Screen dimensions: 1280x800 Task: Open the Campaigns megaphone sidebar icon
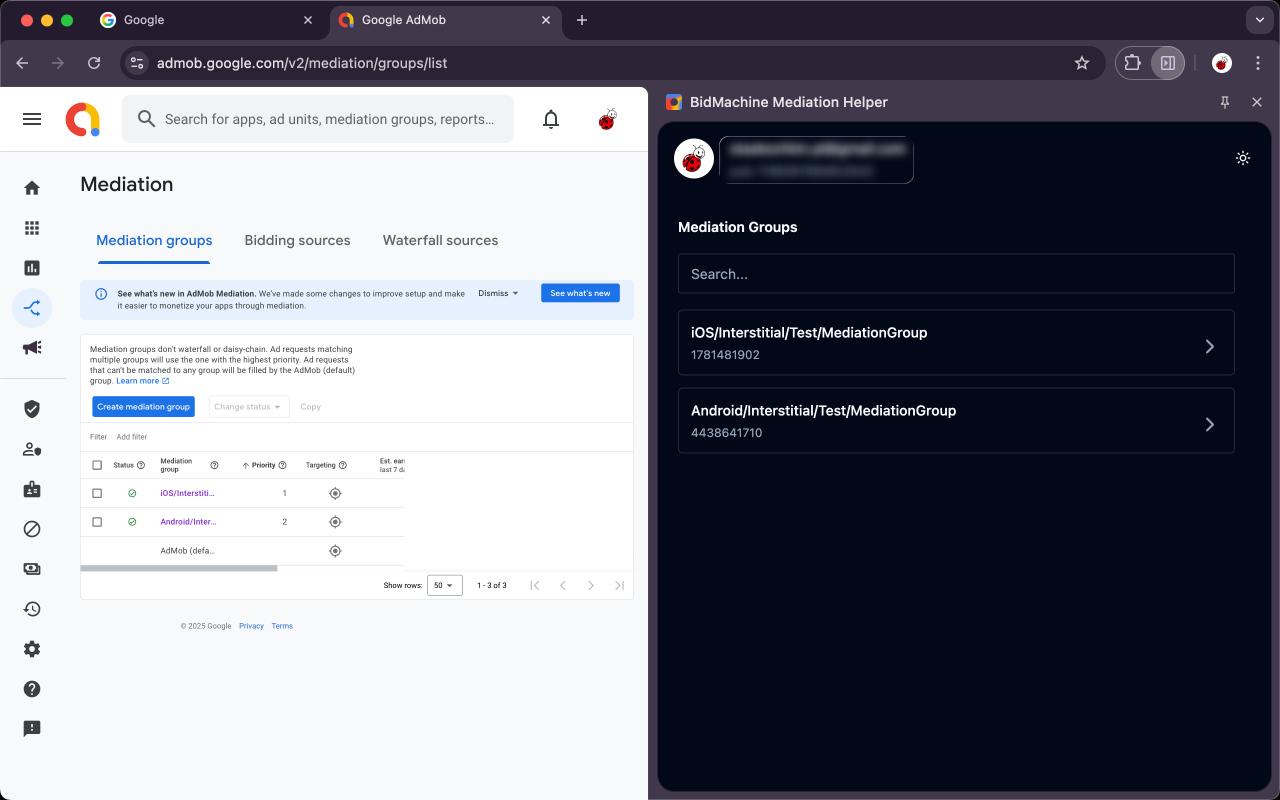32,348
